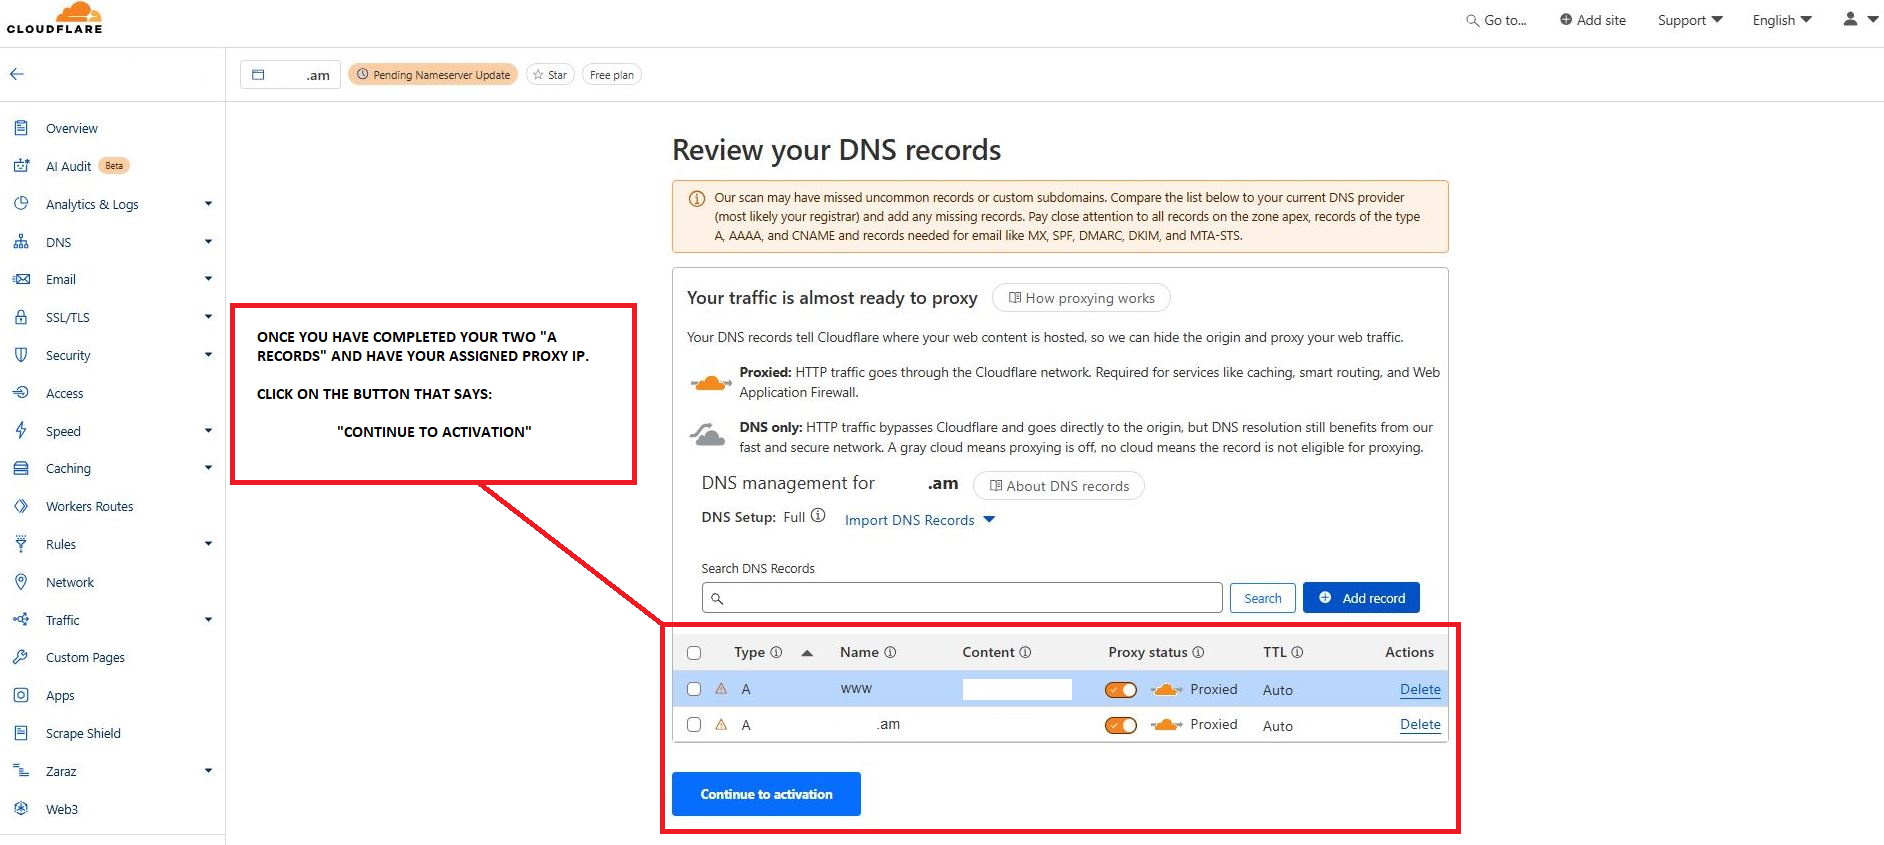Screen dimensions: 1884x845
Task: Click the Add record button
Action: pos(1361,598)
